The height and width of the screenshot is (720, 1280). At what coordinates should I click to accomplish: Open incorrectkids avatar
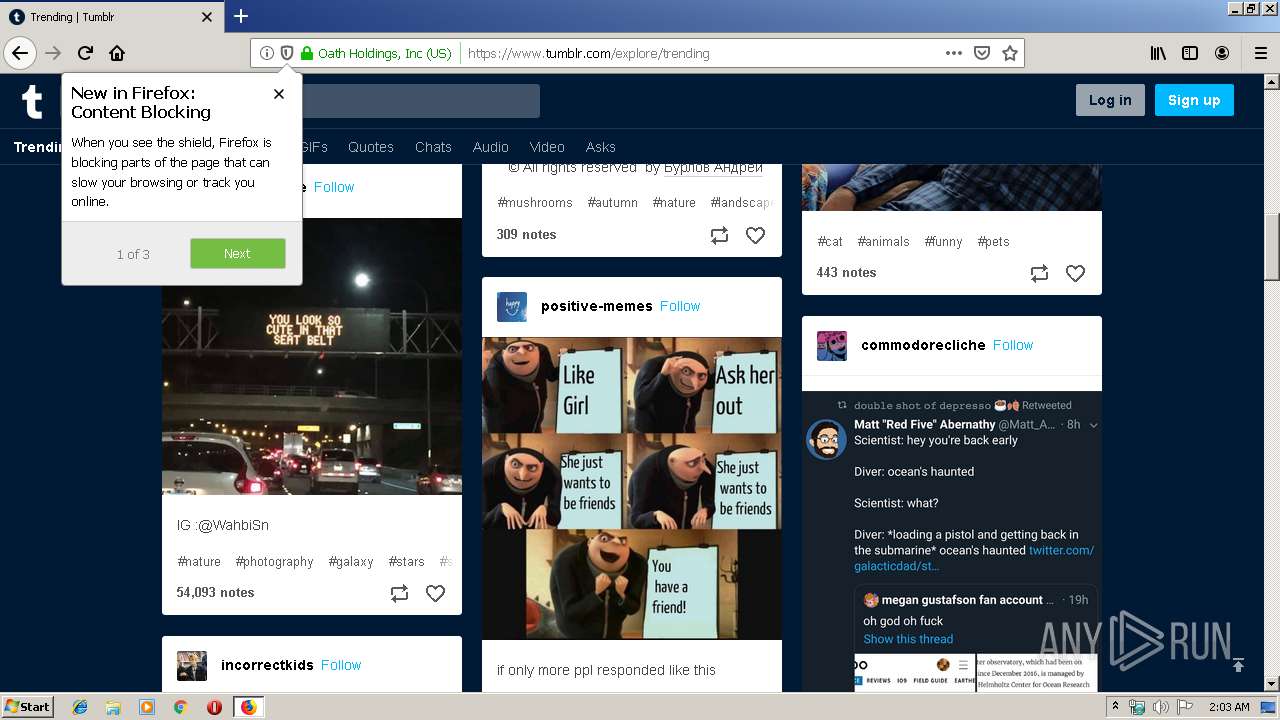pyautogui.click(x=192, y=666)
